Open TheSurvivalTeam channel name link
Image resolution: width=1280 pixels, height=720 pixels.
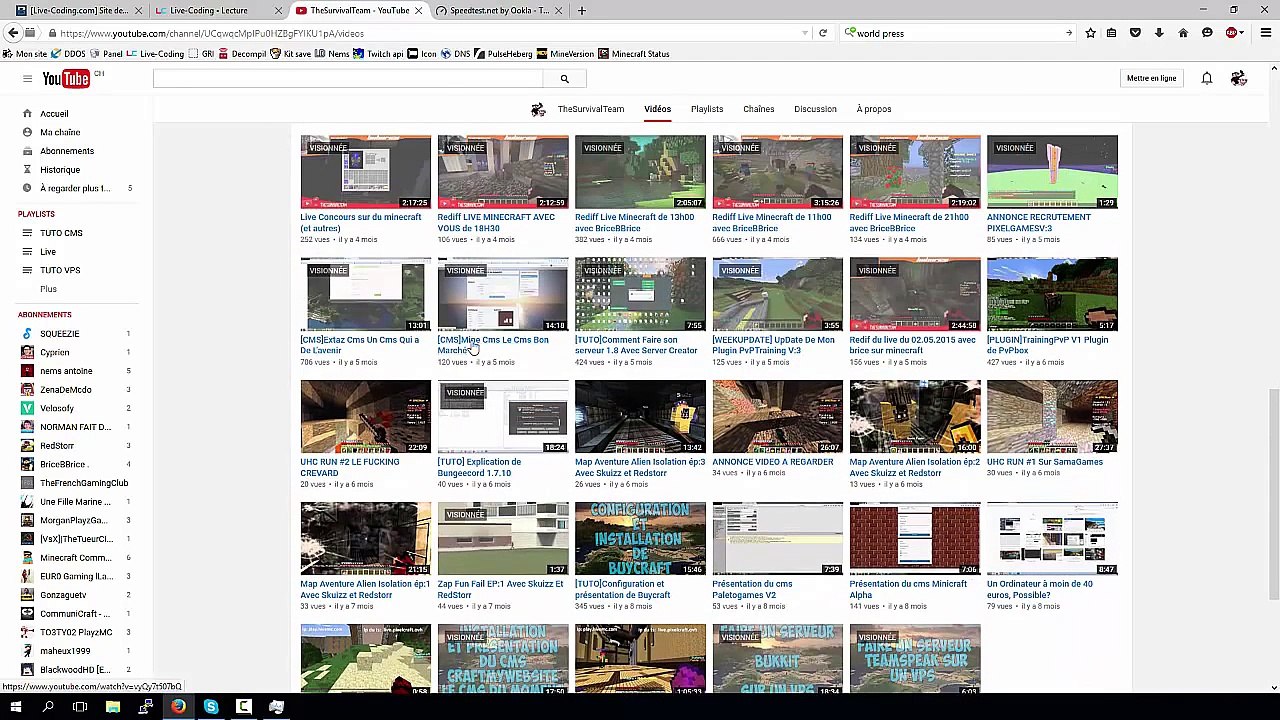tap(591, 109)
